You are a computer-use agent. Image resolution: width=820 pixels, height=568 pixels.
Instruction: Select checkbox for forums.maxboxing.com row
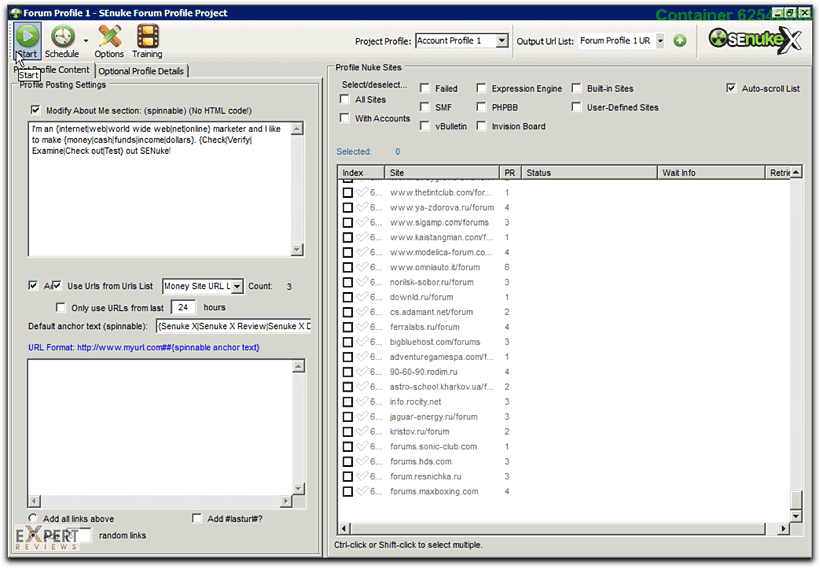pos(347,492)
